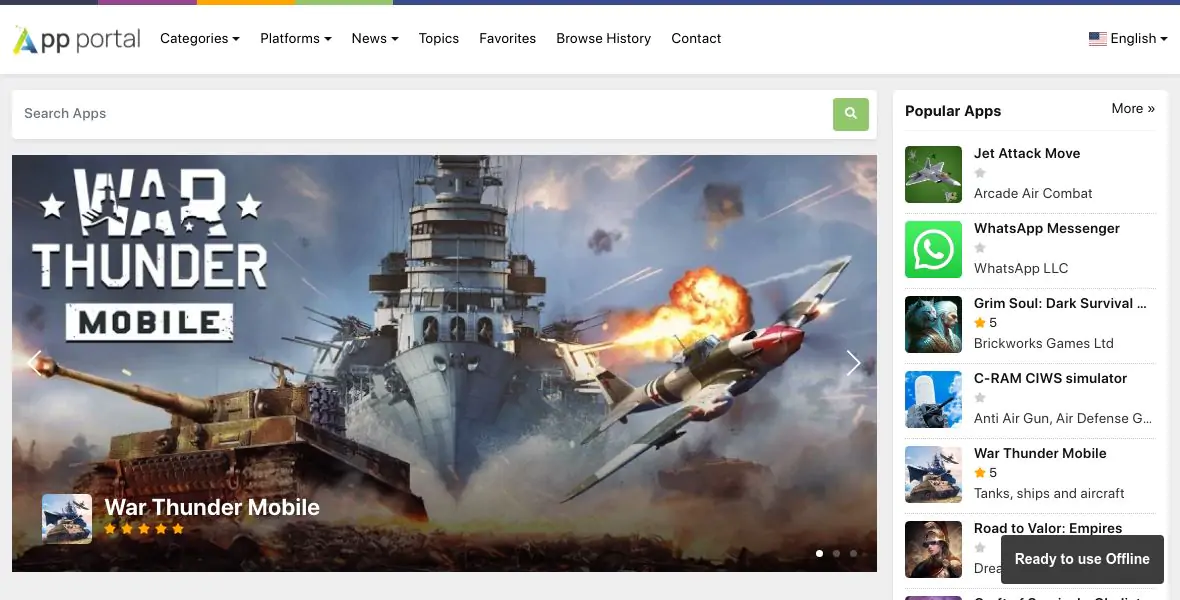Open the C-RAM CIWS simulator title link
The width and height of the screenshot is (1180, 600).
1050,379
